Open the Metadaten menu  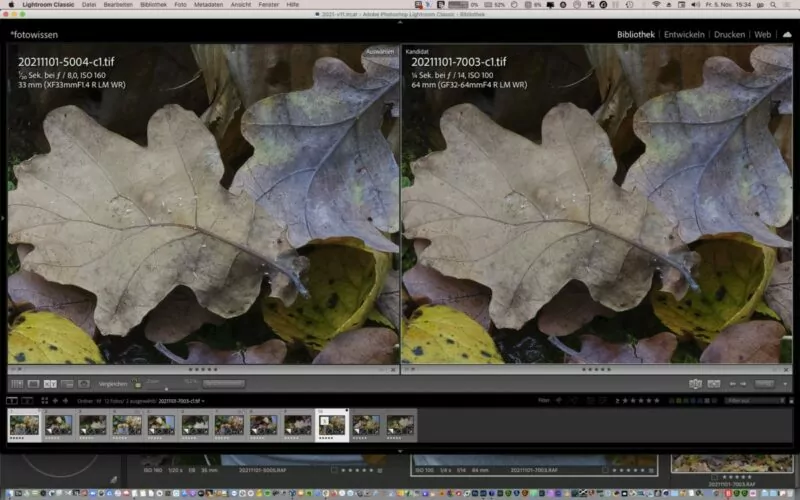[x=208, y=5]
